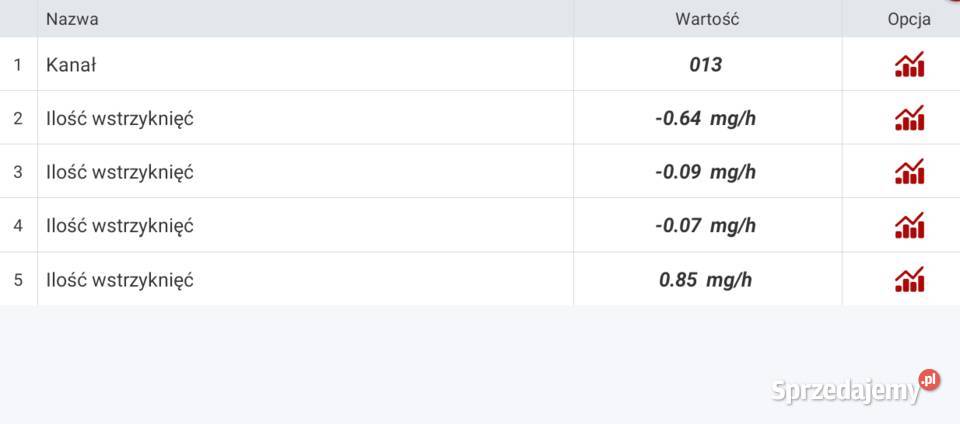Click Ilość wstrzyknięć label in row 5
The image size is (960, 424).
coord(119,280)
